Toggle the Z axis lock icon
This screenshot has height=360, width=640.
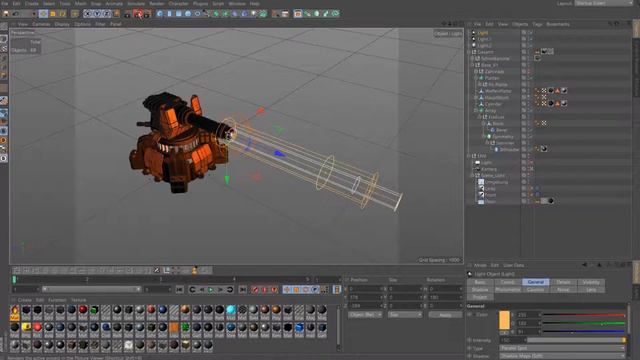pyautogui.click(x=107, y=14)
